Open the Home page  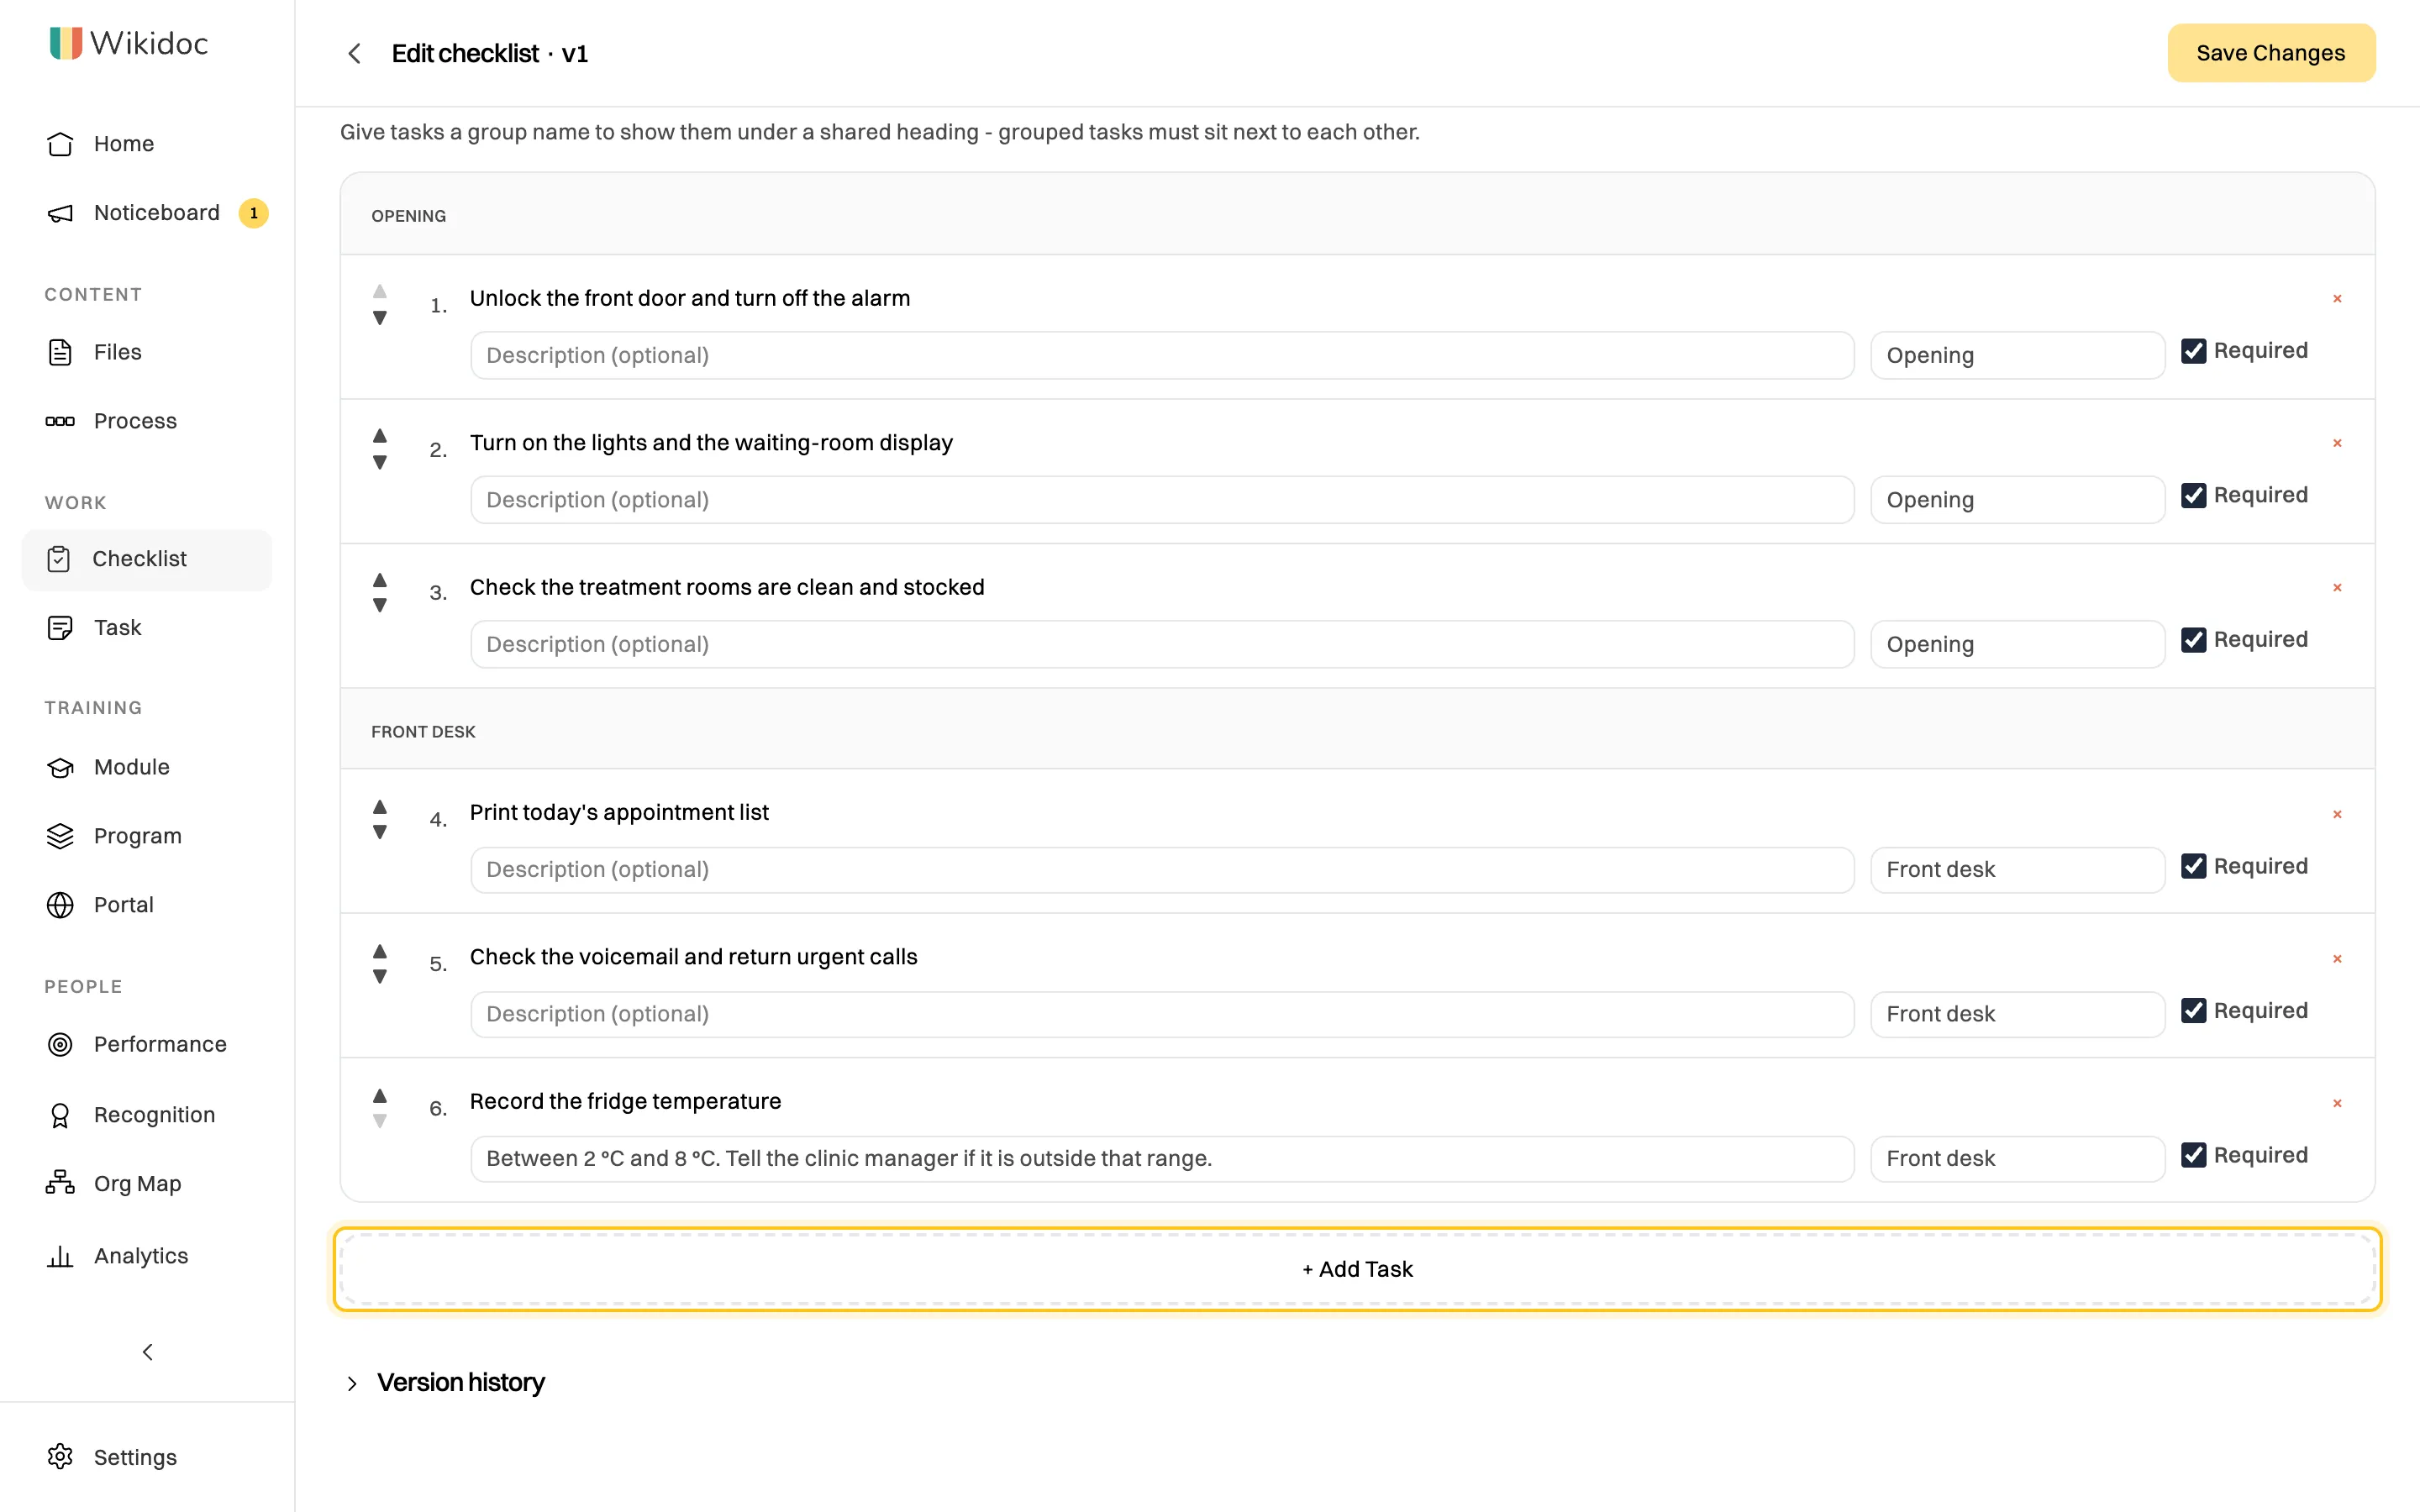147,144
